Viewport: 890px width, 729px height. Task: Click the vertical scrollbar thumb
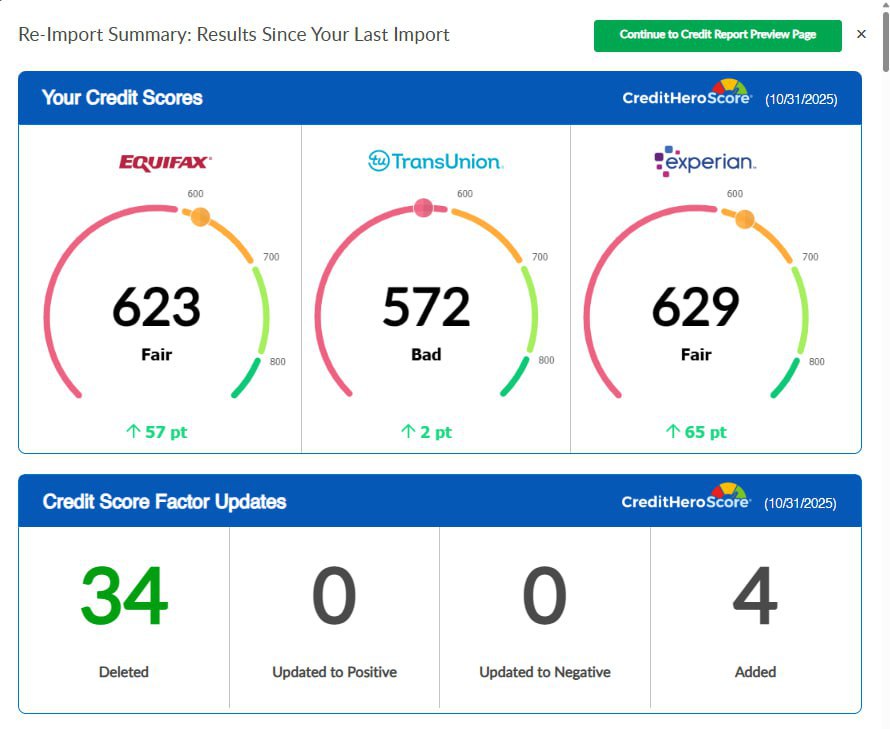coord(885,41)
